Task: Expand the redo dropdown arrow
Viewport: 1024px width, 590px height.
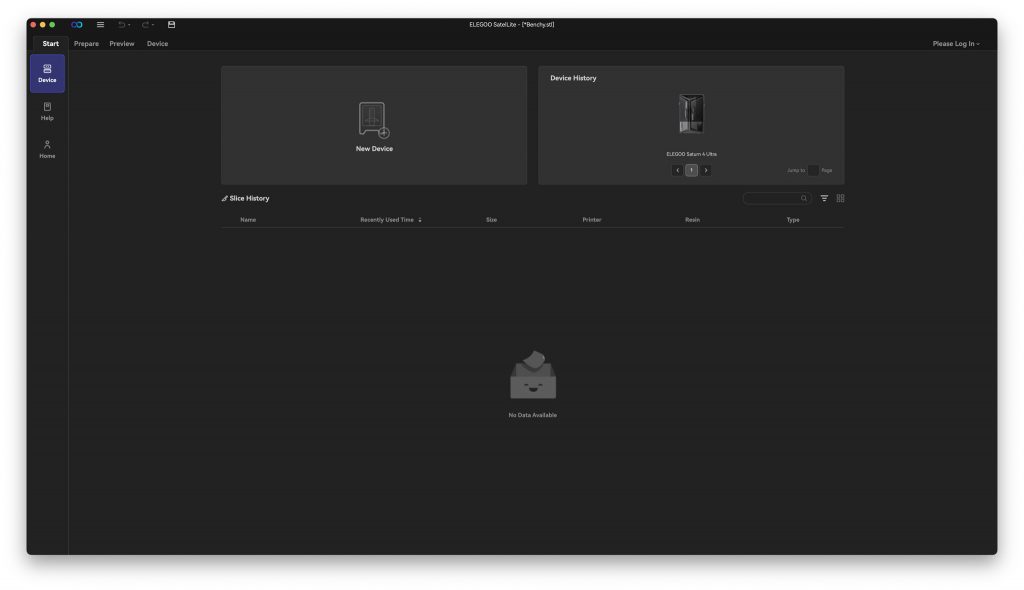Action: click(153, 25)
